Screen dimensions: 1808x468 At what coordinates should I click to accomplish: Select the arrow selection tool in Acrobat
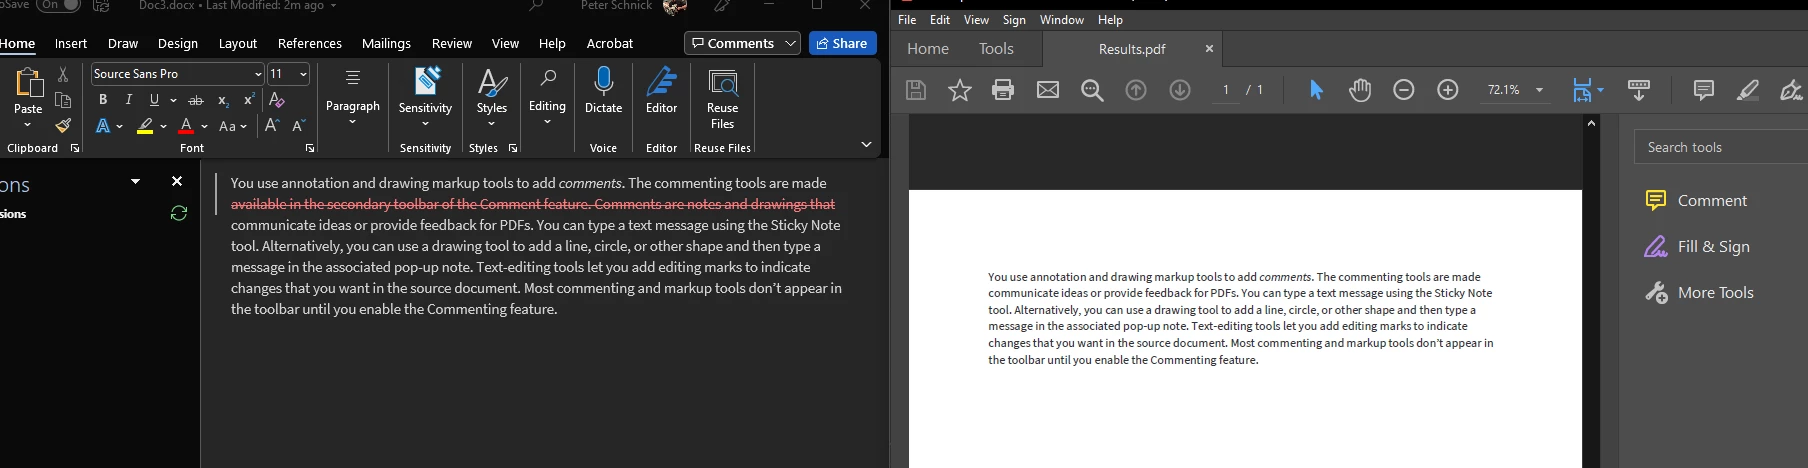point(1316,90)
